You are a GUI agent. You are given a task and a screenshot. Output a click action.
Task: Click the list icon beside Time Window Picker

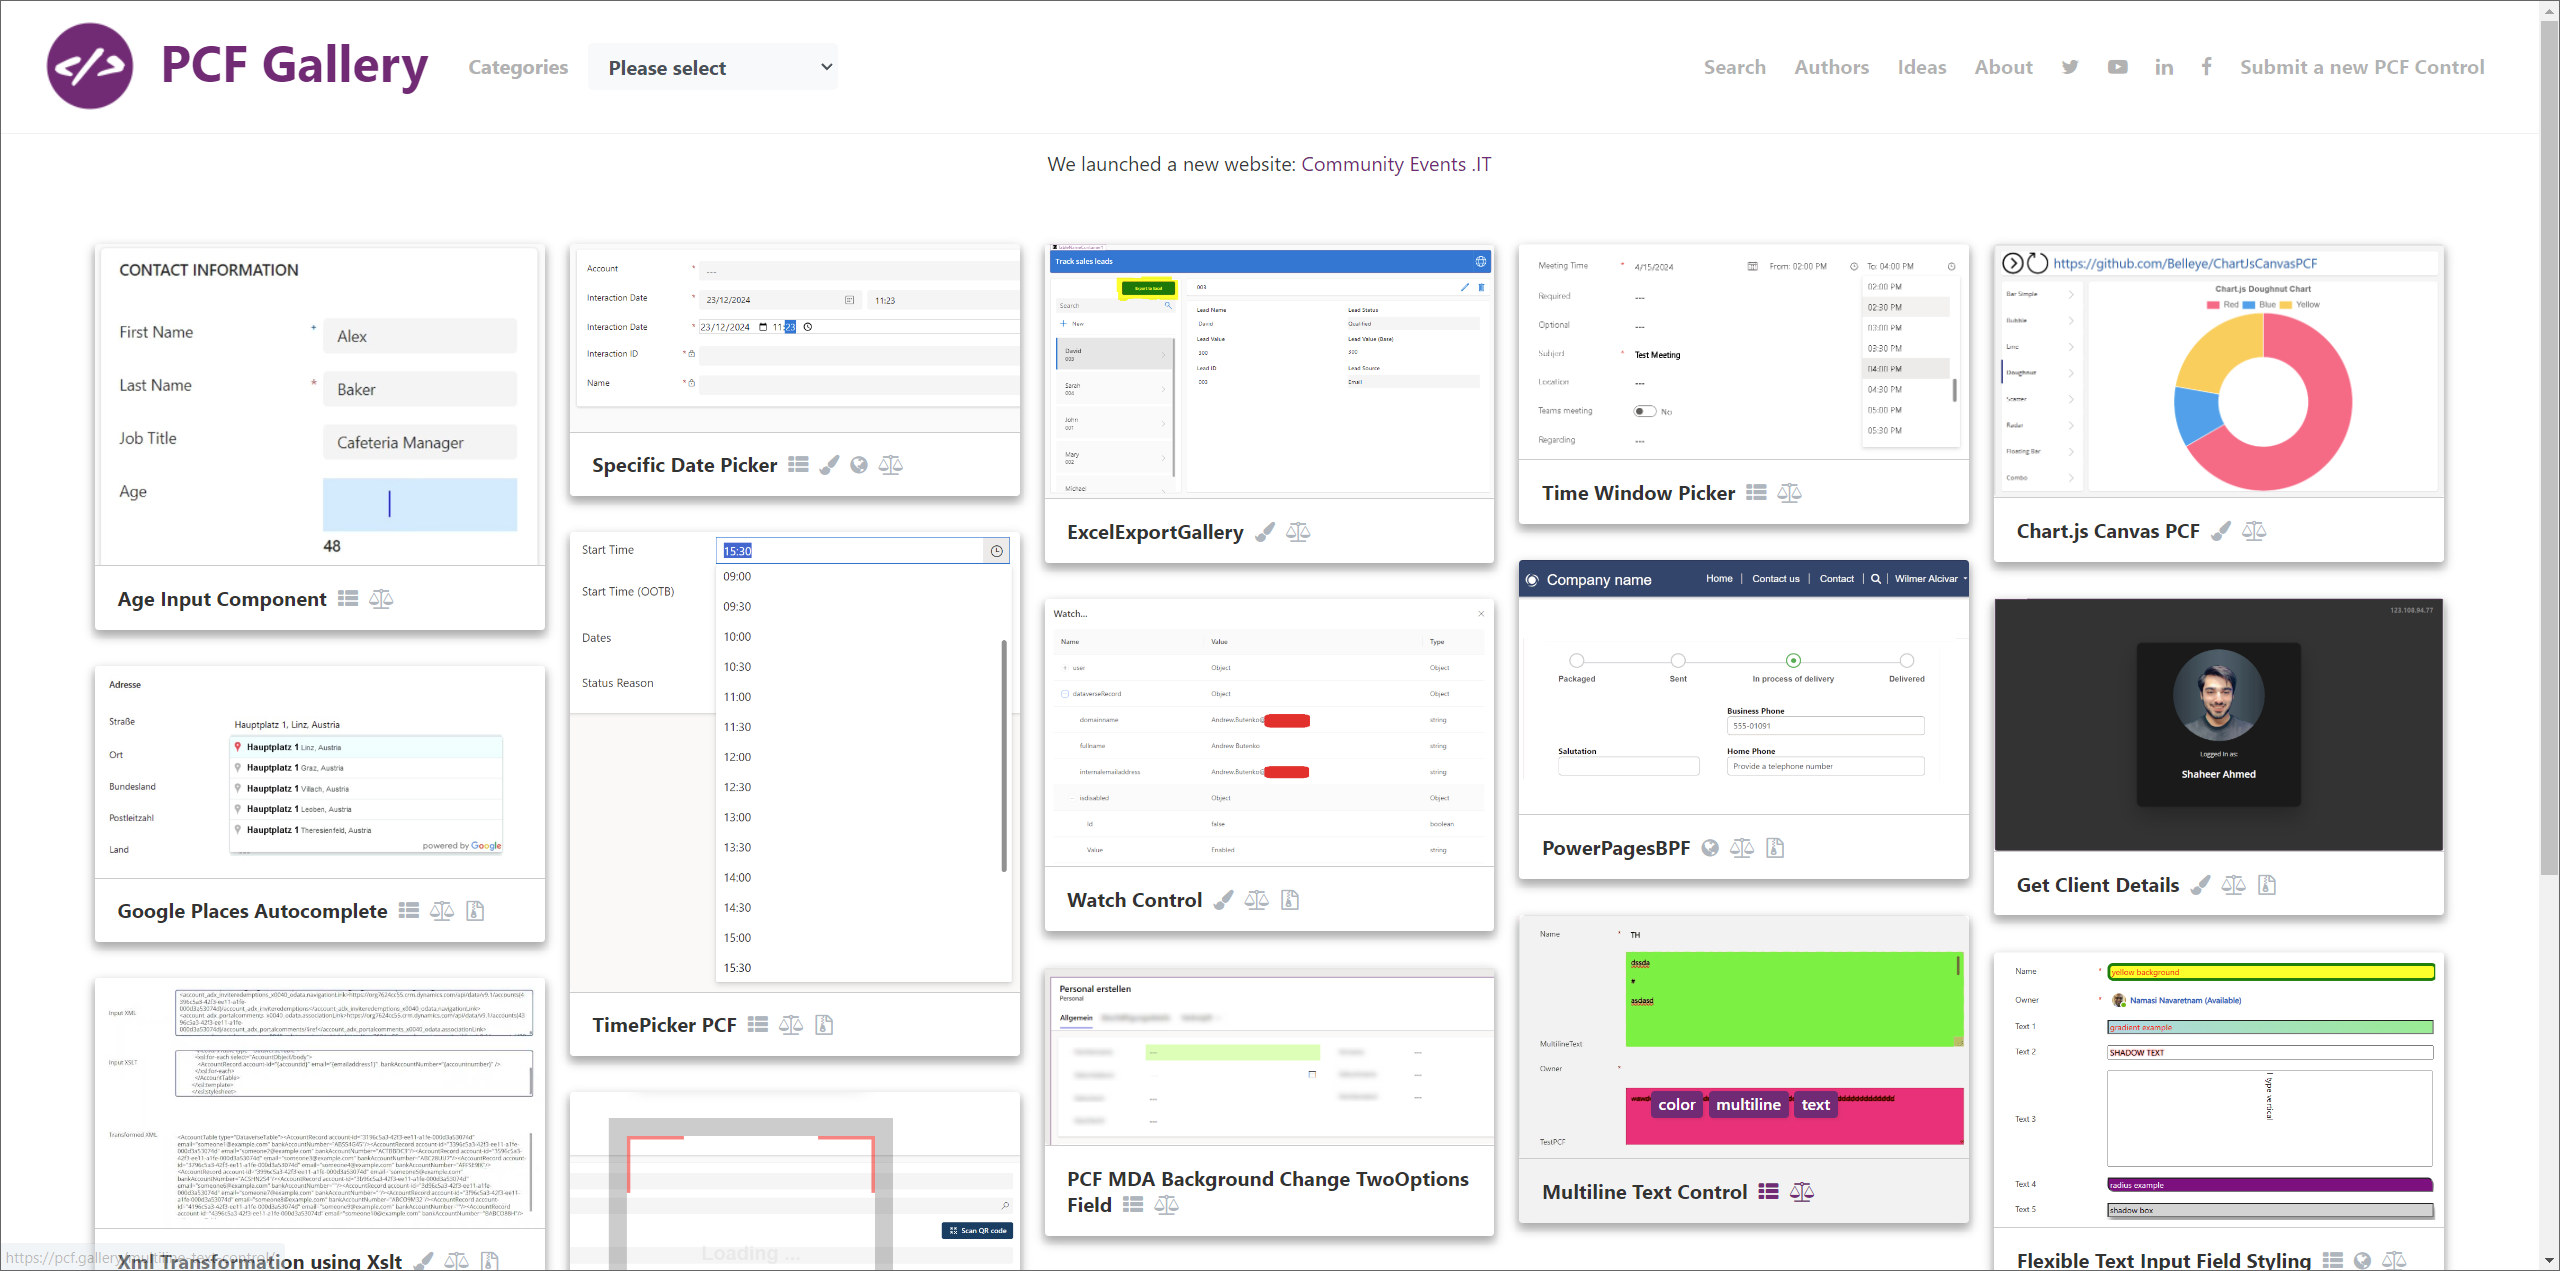pyautogui.click(x=1756, y=492)
